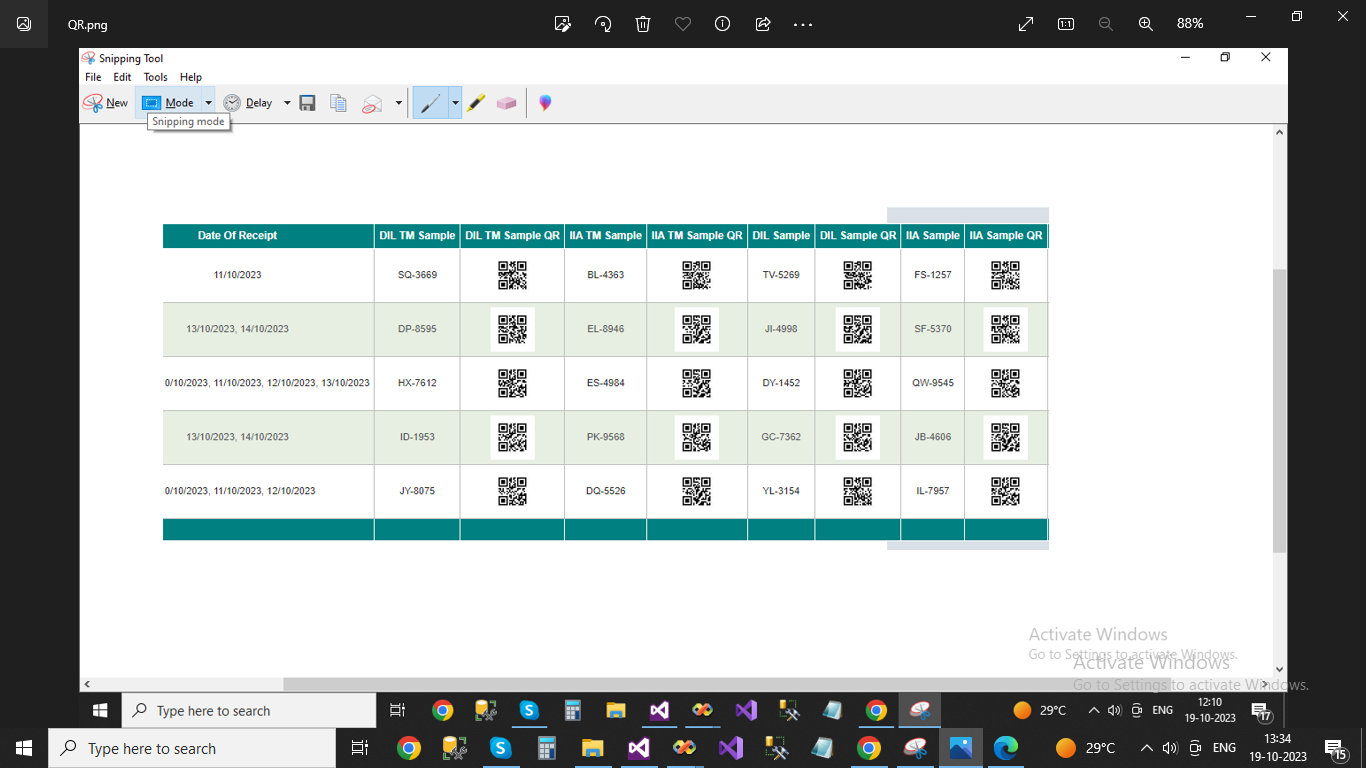Viewport: 1366px width, 768px height.
Task: Click the QR code next to JB-4606
Action: point(1005,437)
